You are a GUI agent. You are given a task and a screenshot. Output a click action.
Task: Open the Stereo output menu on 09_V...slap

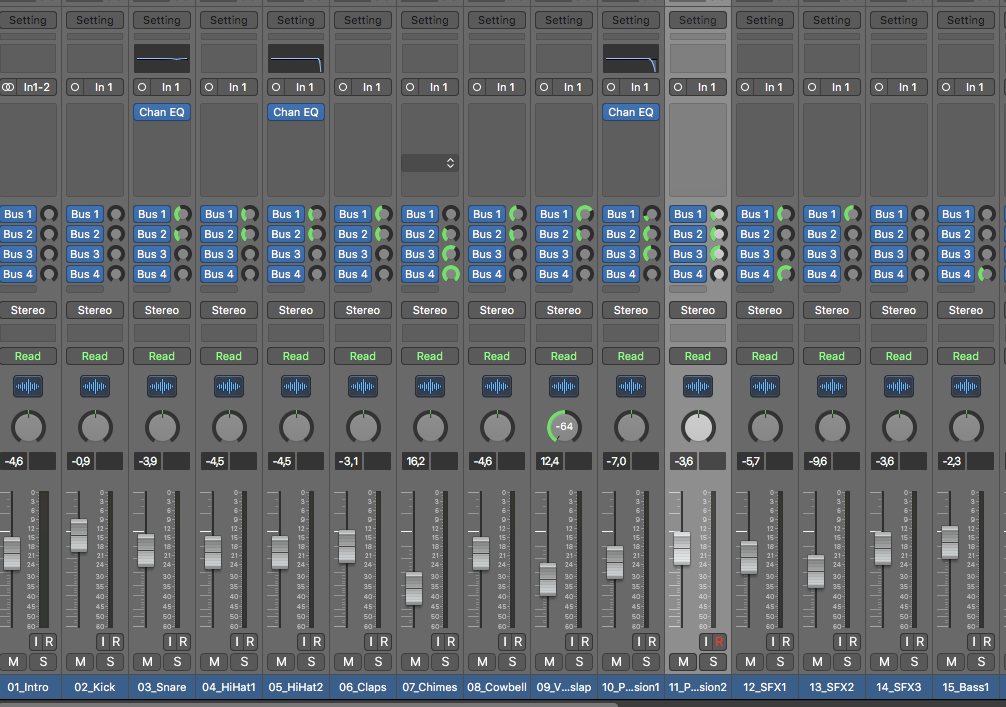564,310
